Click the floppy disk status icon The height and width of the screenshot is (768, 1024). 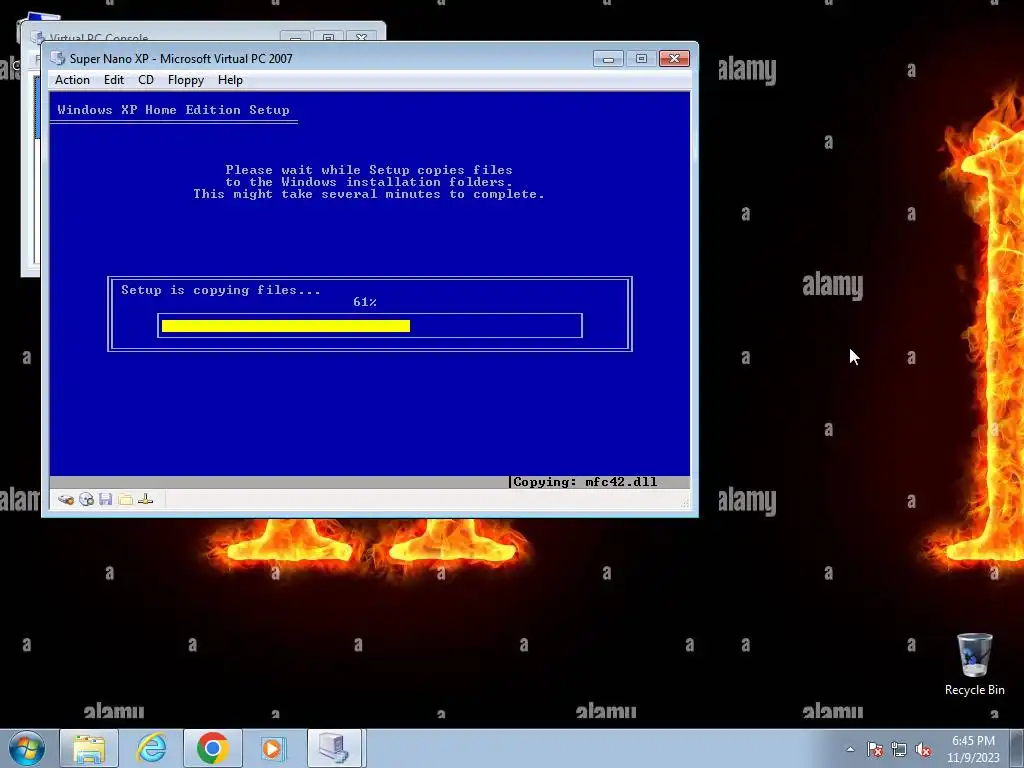click(106, 500)
